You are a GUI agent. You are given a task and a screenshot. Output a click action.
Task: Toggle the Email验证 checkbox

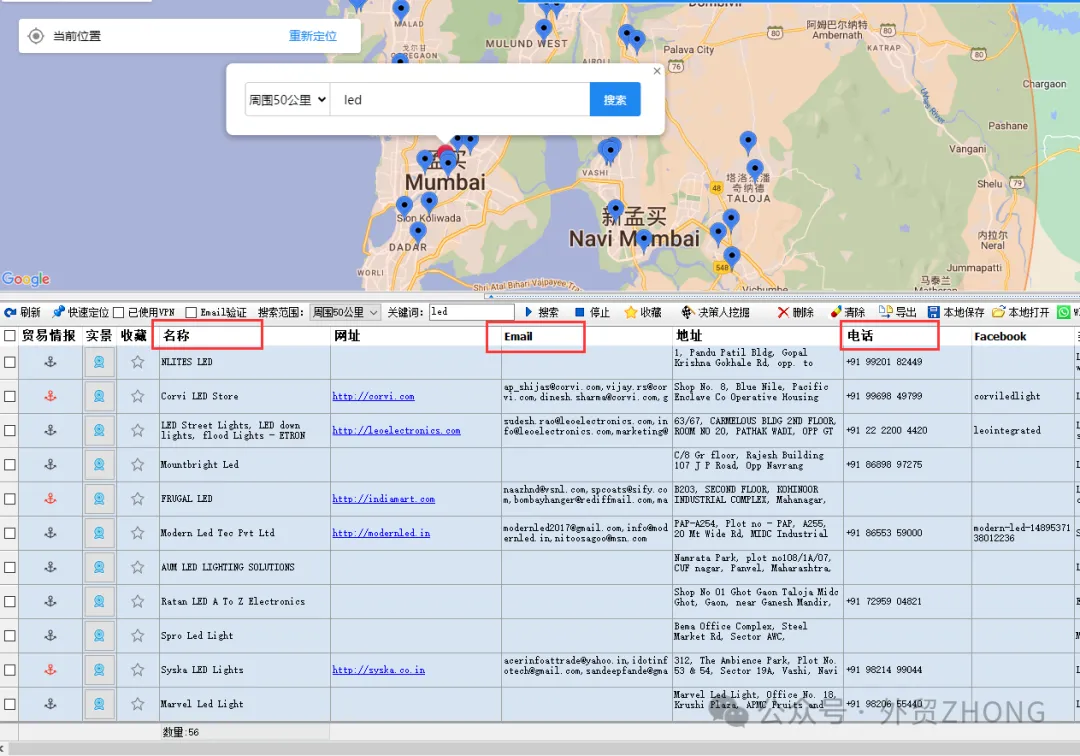[191, 313]
